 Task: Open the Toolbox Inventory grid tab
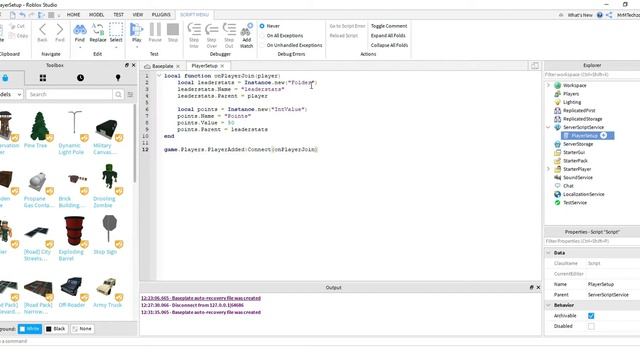42,78
